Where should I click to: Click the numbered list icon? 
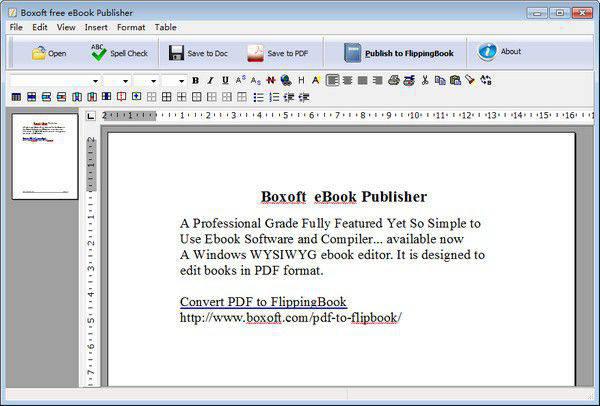point(274,98)
